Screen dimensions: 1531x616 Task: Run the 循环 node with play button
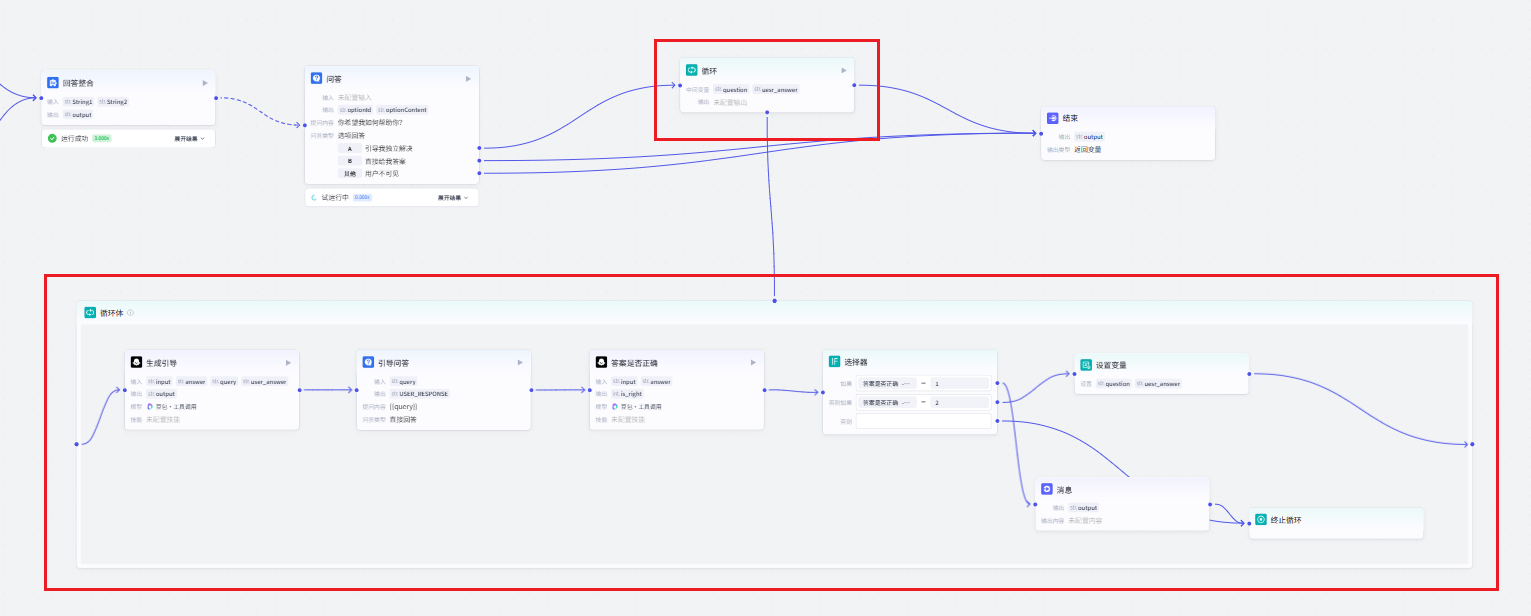pyautogui.click(x=843, y=70)
